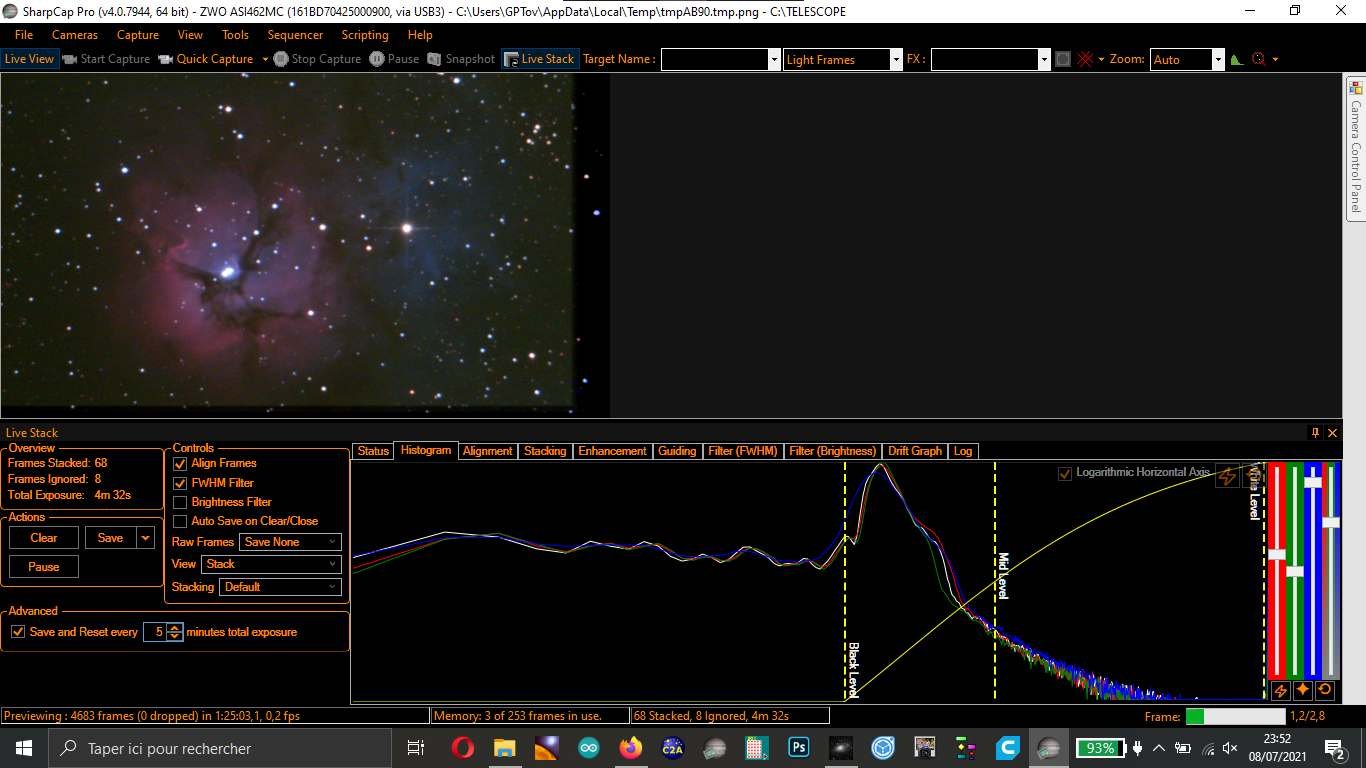Open the Cameras menu
The image size is (1366, 768).
pyautogui.click(x=75, y=35)
